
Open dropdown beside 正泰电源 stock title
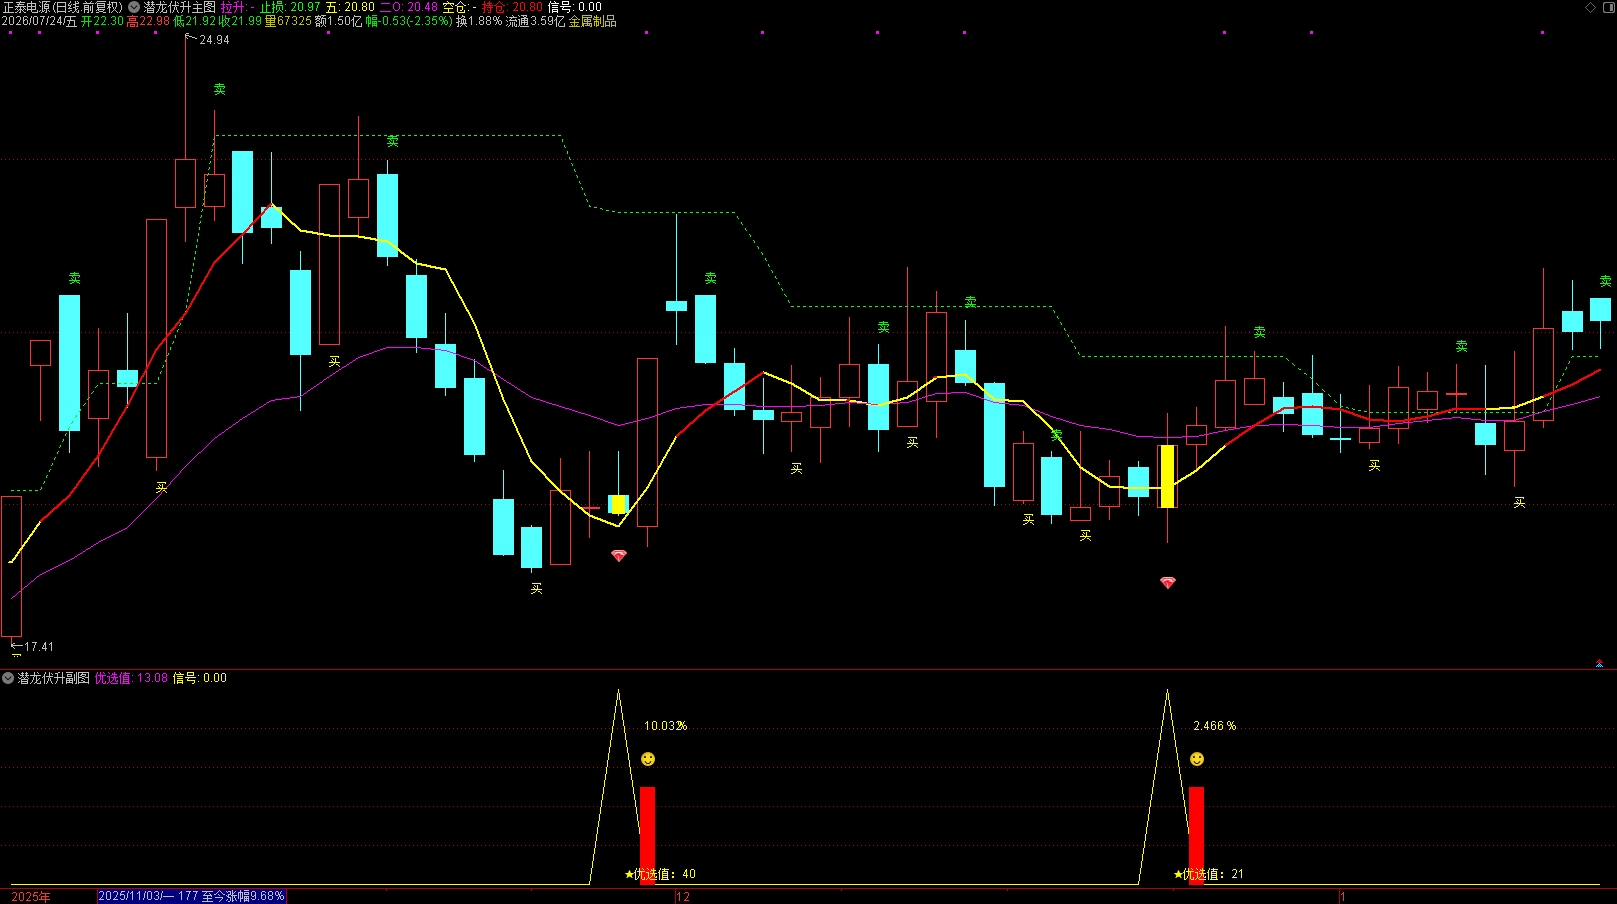[134, 7]
